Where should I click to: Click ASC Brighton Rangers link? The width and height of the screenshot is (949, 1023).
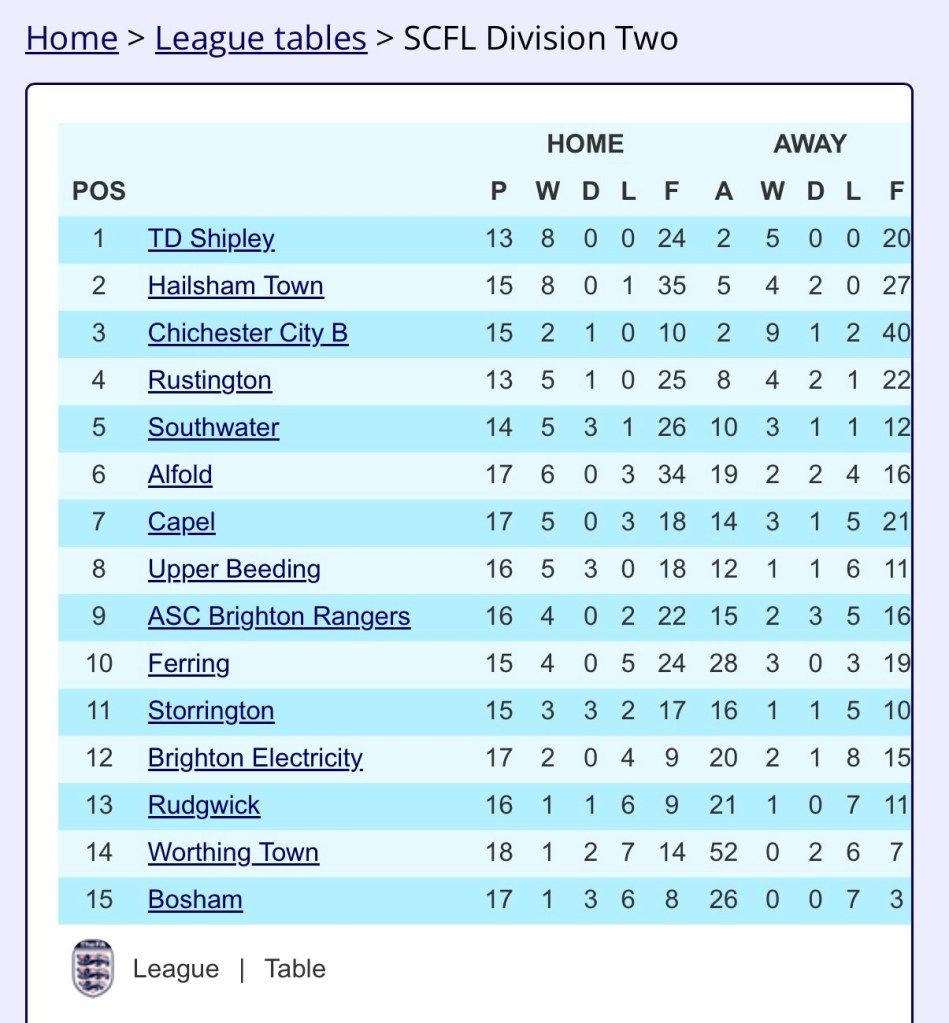coord(279,616)
